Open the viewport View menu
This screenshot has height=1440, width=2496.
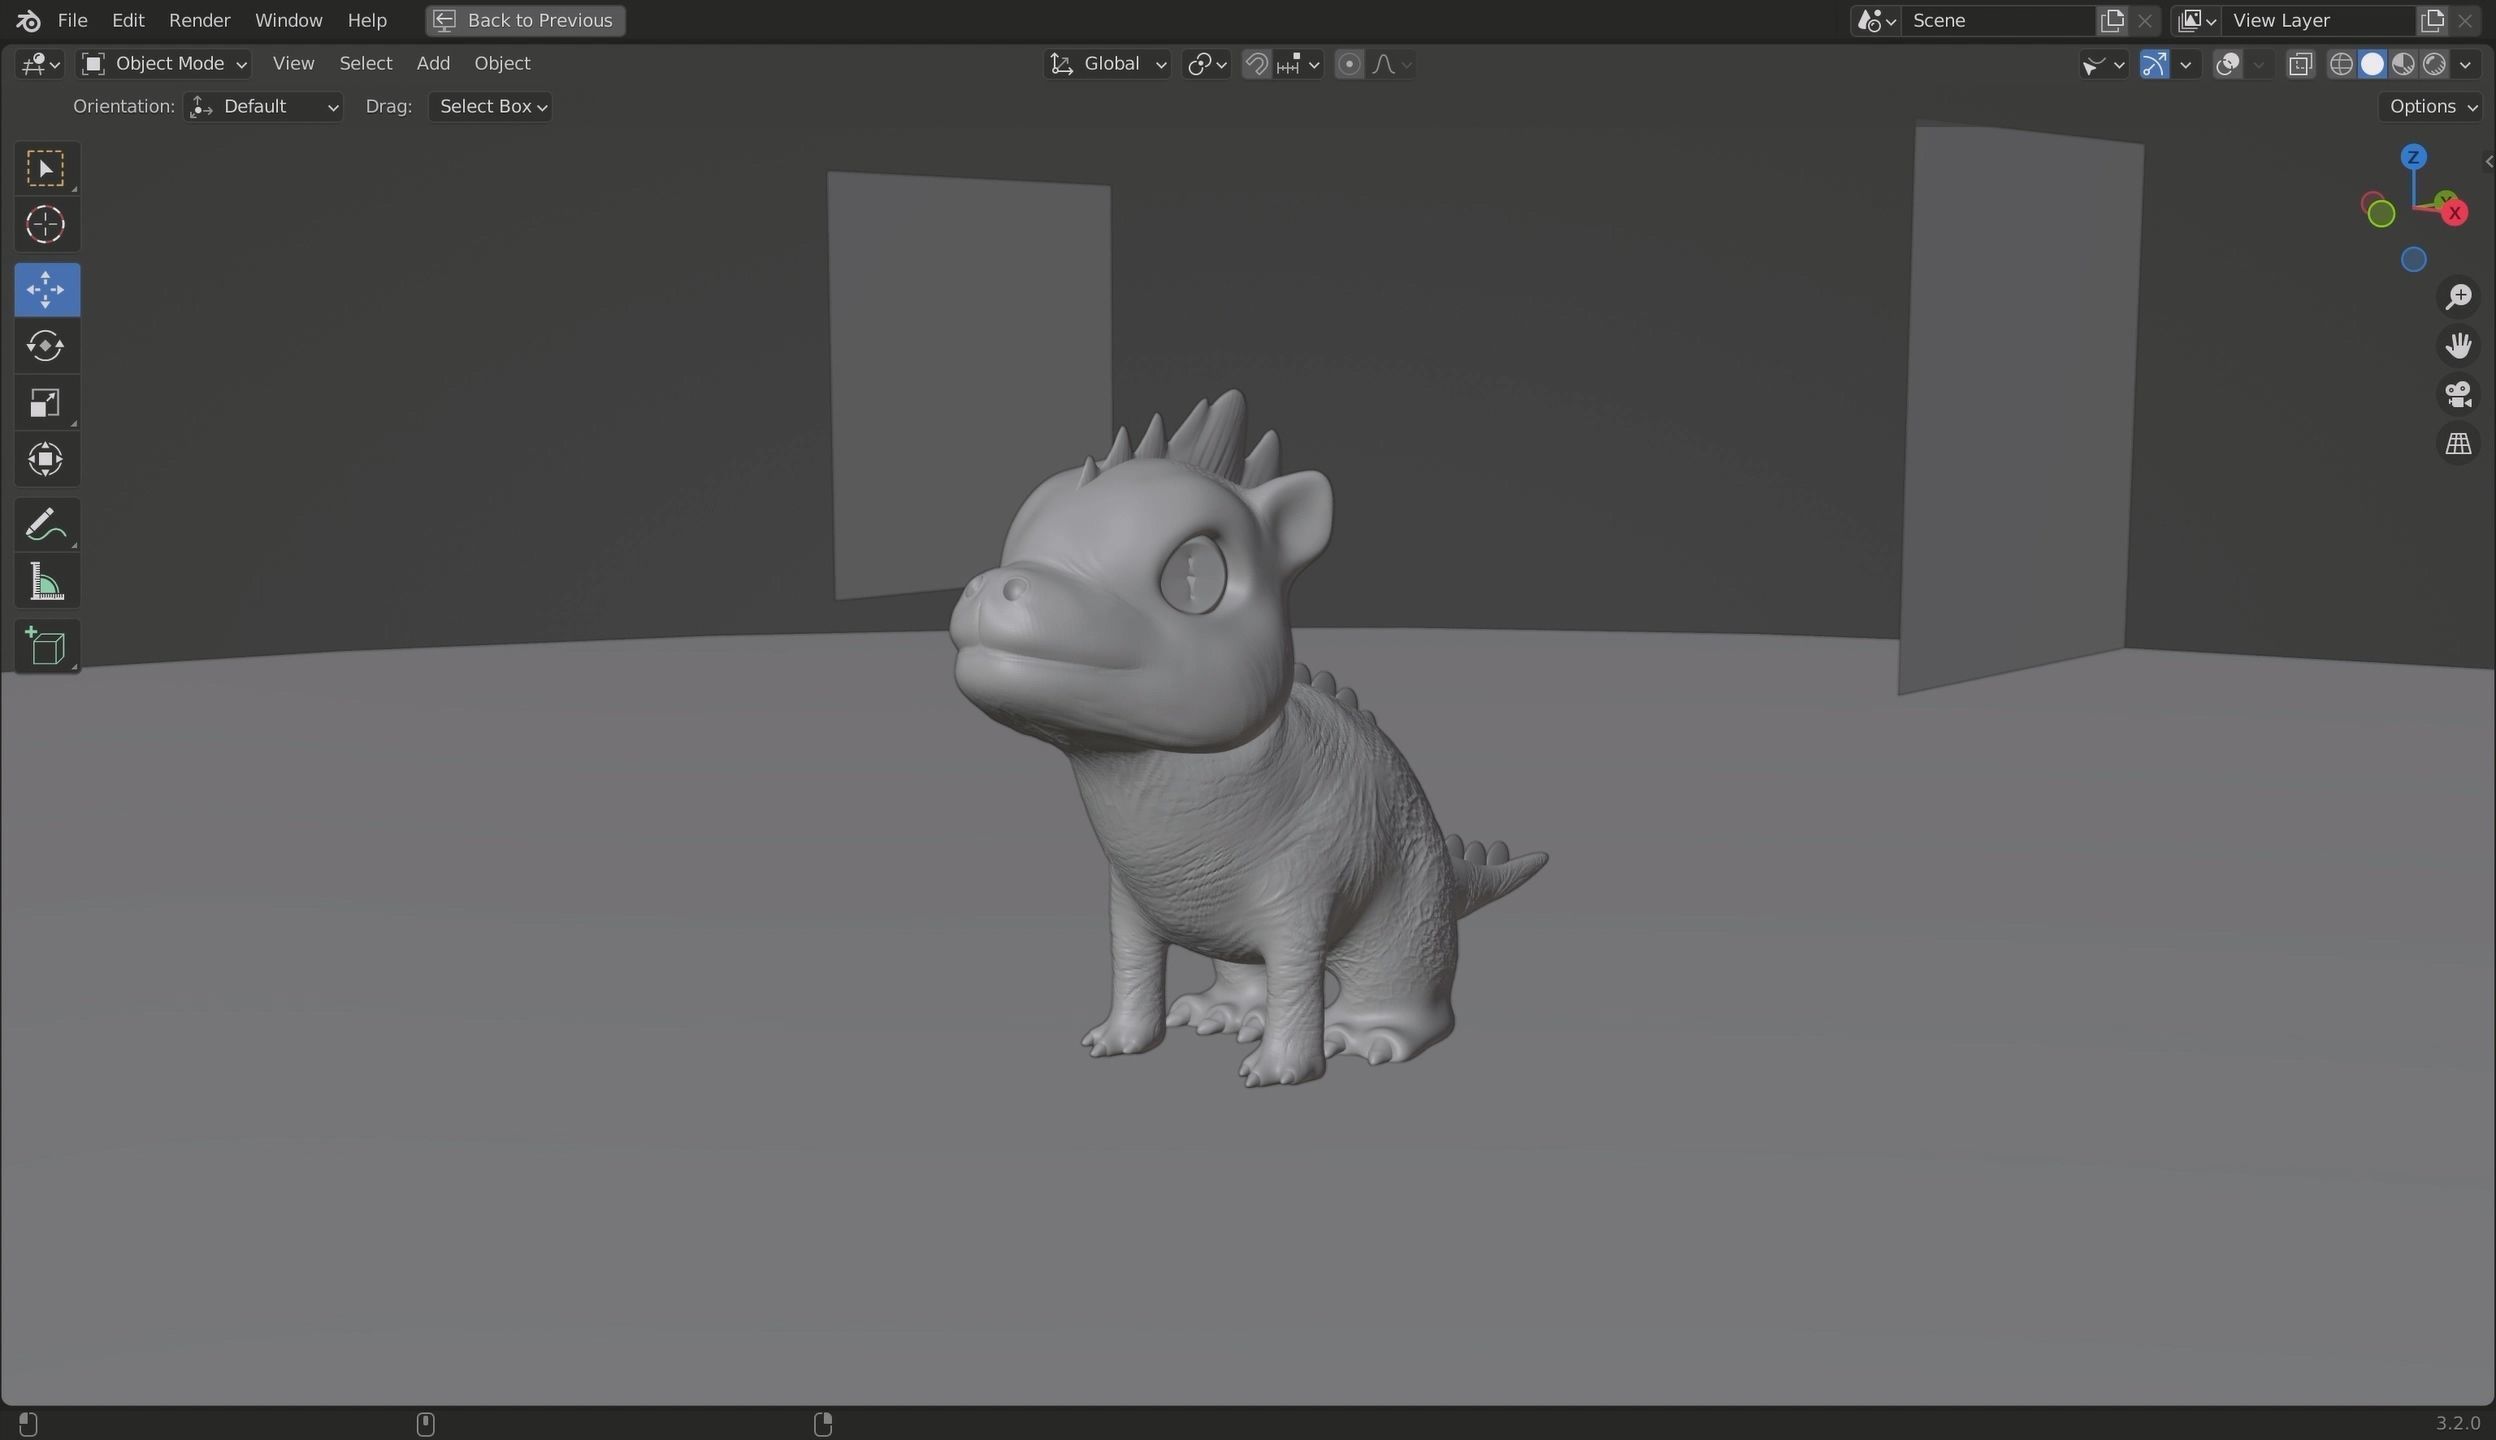pyautogui.click(x=293, y=64)
